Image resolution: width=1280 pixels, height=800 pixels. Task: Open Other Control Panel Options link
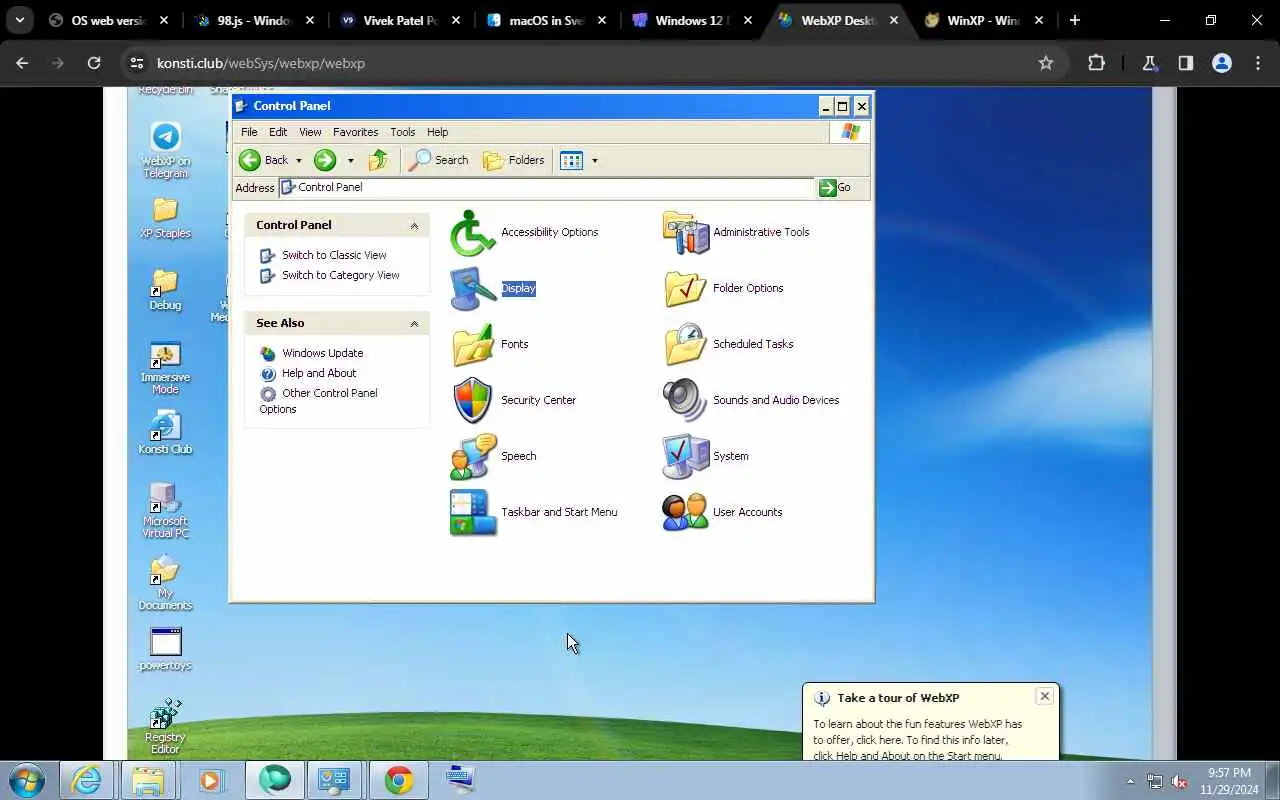pyautogui.click(x=319, y=401)
